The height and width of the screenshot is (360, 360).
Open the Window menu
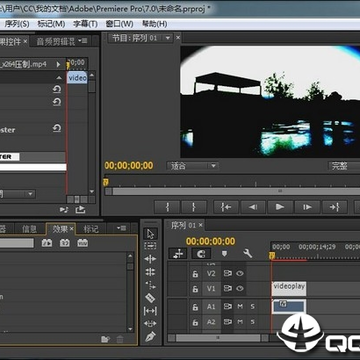tap(119, 24)
